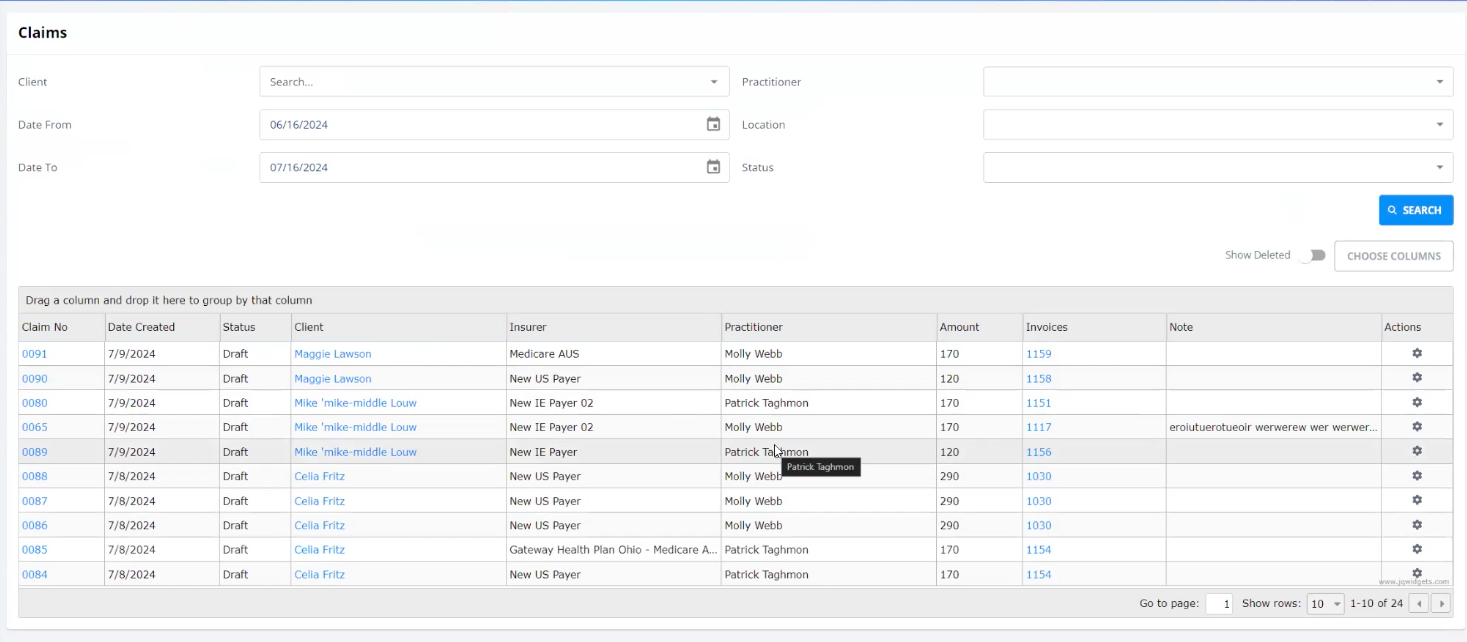Screen dimensions: 1467x642
Task: Open gear menu for claim 0088
Action: point(1416,476)
